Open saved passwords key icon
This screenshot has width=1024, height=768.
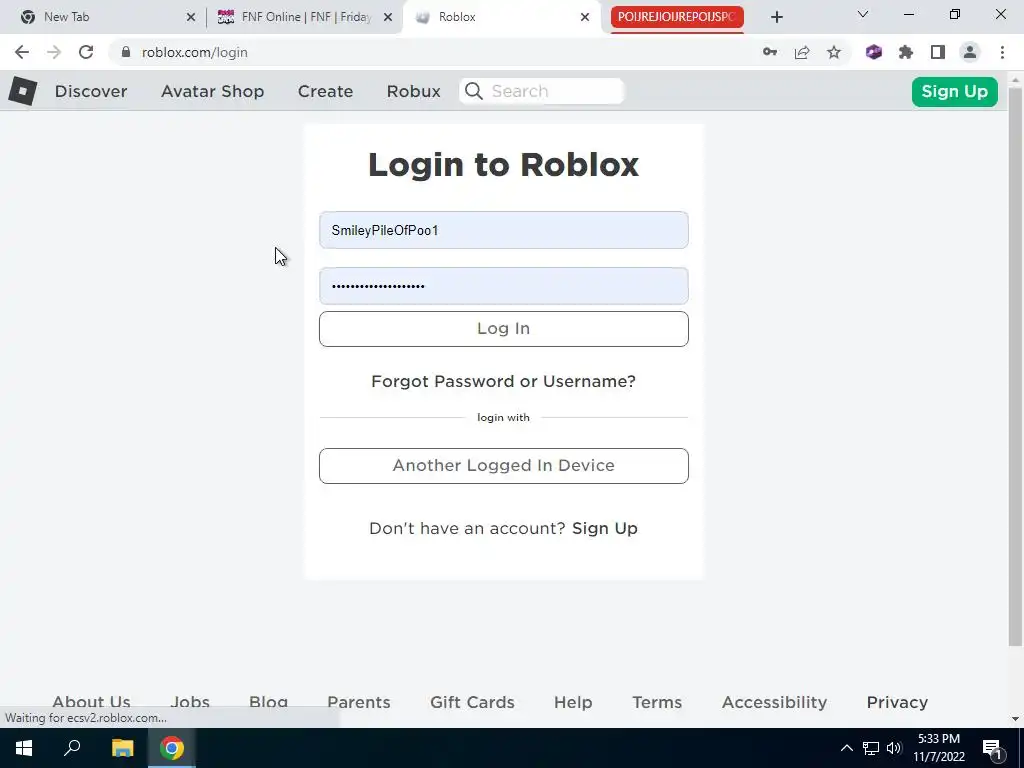pyautogui.click(x=770, y=52)
